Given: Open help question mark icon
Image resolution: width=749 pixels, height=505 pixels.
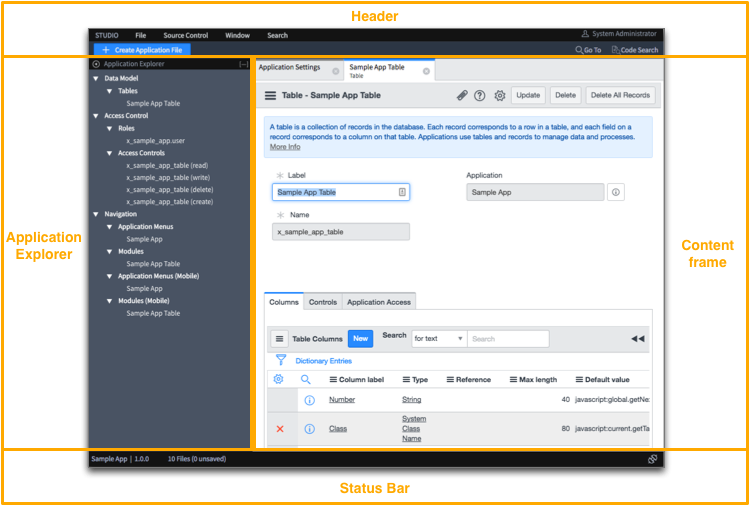Looking at the screenshot, I should pos(480,96).
